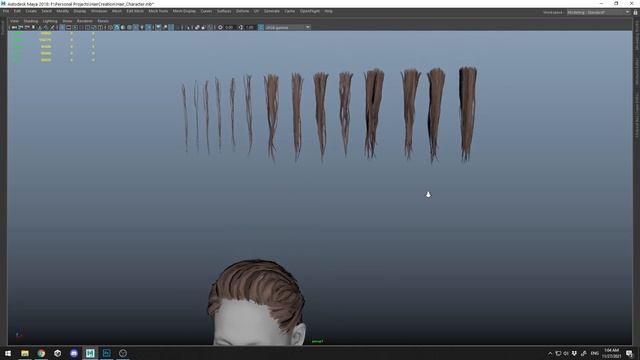The height and width of the screenshot is (360, 640).
Task: Open the viewport Show menu
Action: [x=67, y=21]
